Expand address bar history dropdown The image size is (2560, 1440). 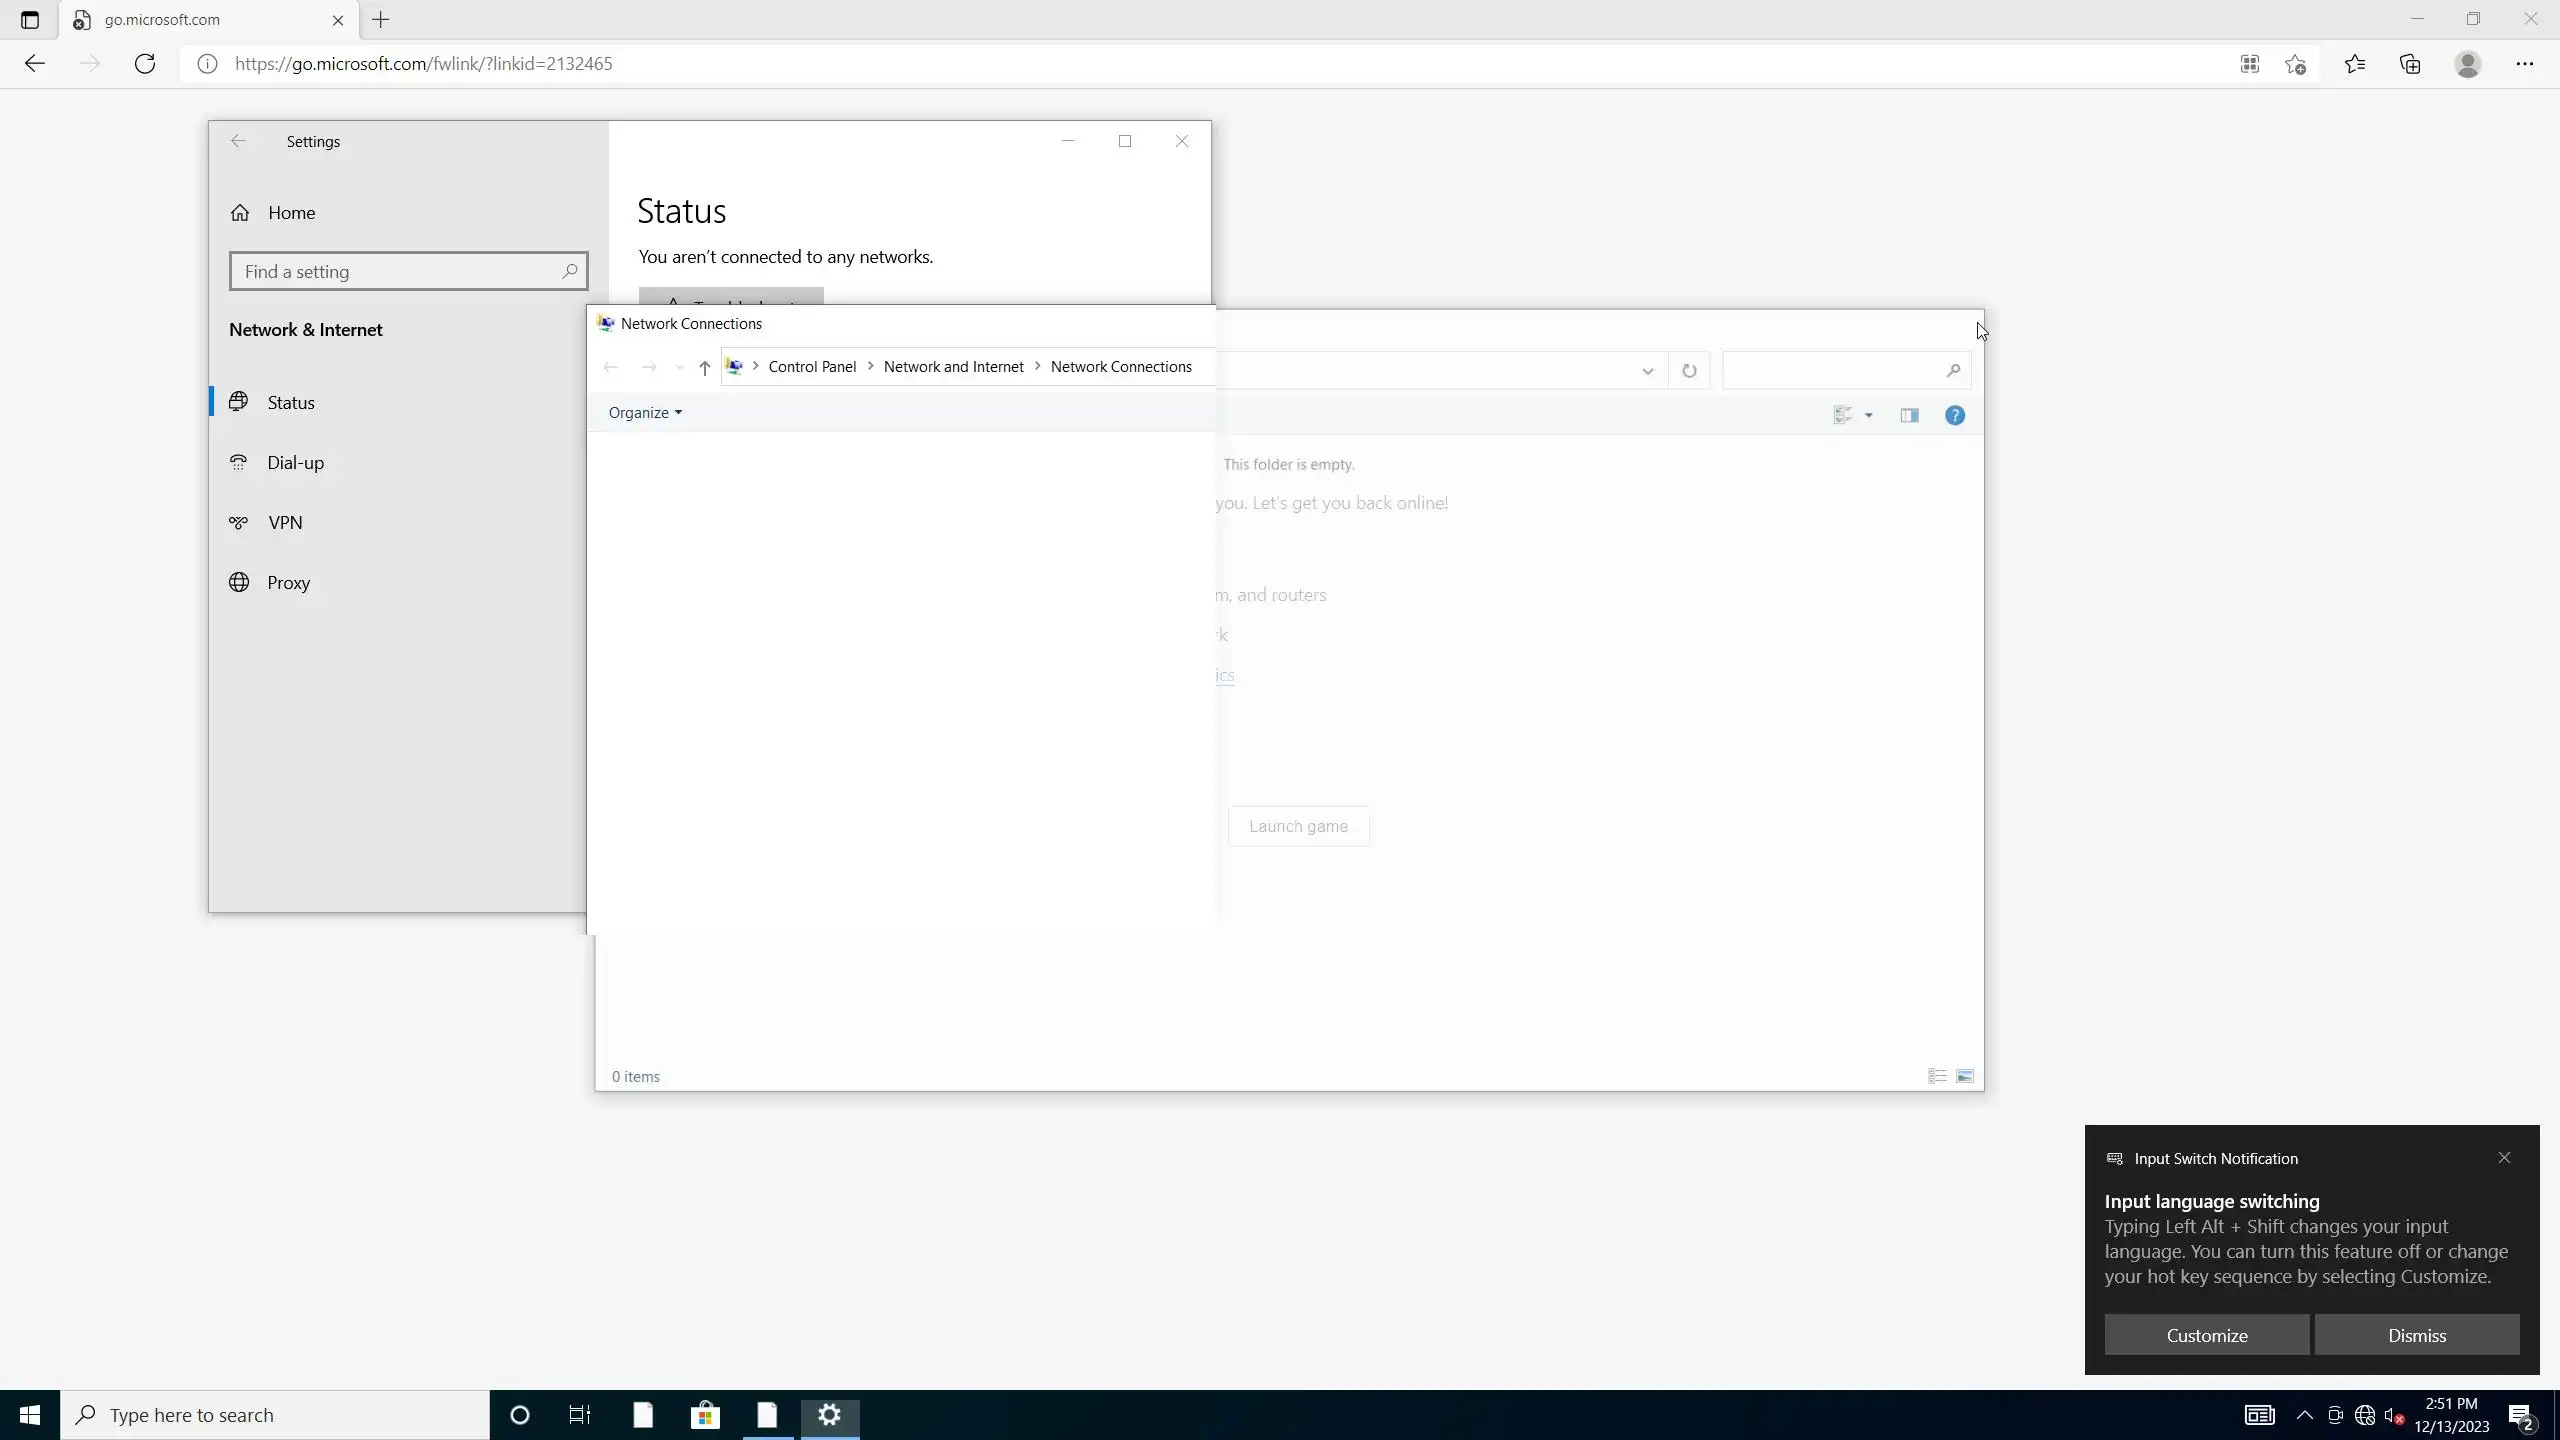pos(1647,371)
